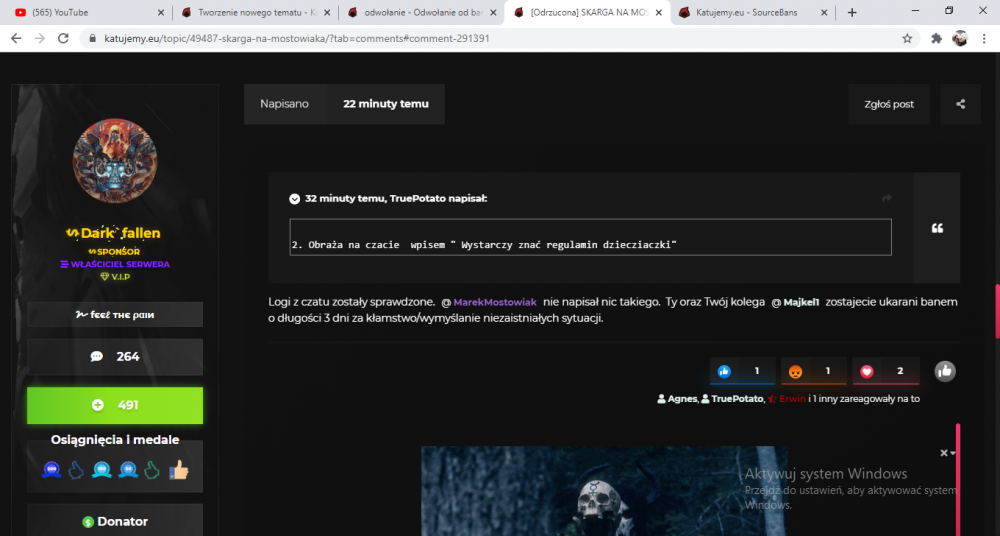Click the blue thumbs-up outline medal
The height and width of the screenshot is (536, 1000).
click(77, 470)
